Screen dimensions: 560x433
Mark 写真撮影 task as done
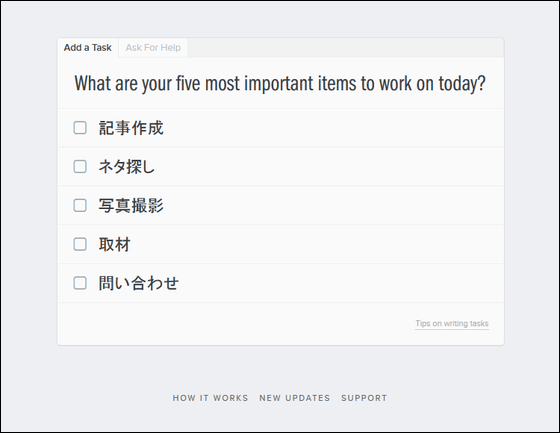pos(80,205)
